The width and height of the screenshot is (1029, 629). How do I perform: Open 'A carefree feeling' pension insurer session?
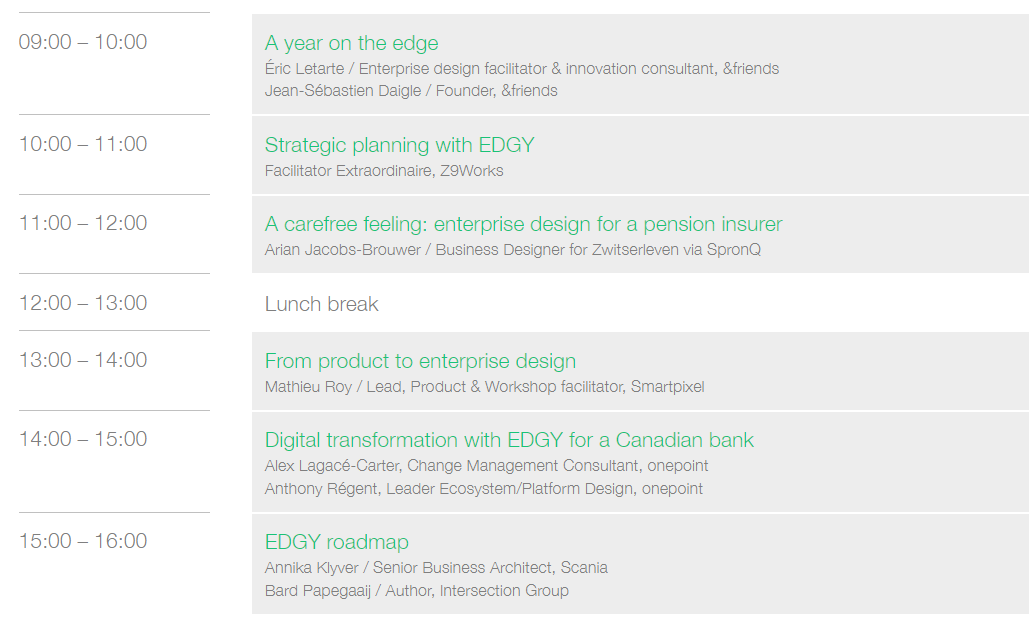tap(523, 224)
